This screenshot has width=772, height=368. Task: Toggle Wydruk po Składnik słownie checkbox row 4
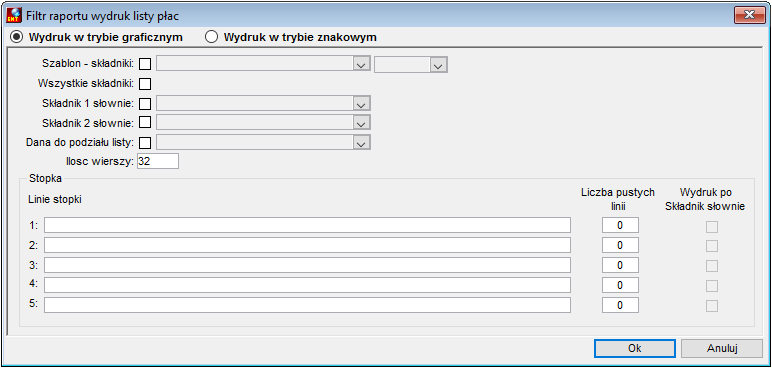pyautogui.click(x=712, y=286)
